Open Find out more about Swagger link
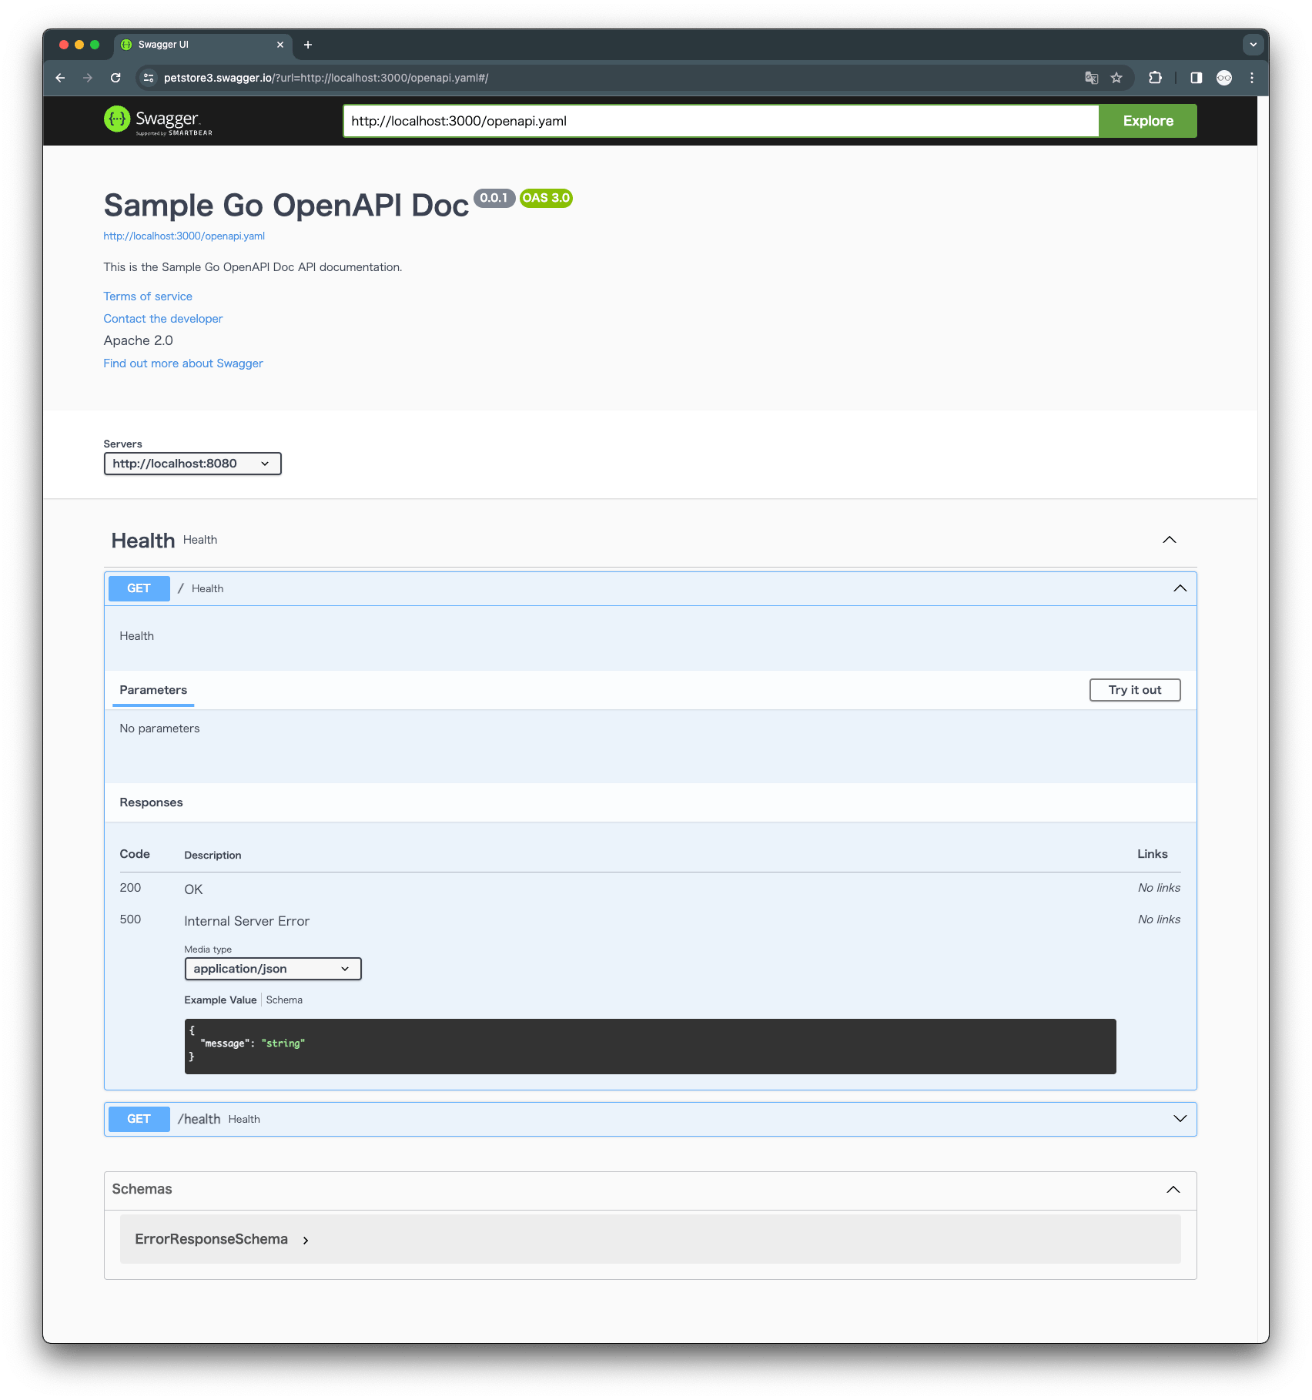 pos(183,364)
